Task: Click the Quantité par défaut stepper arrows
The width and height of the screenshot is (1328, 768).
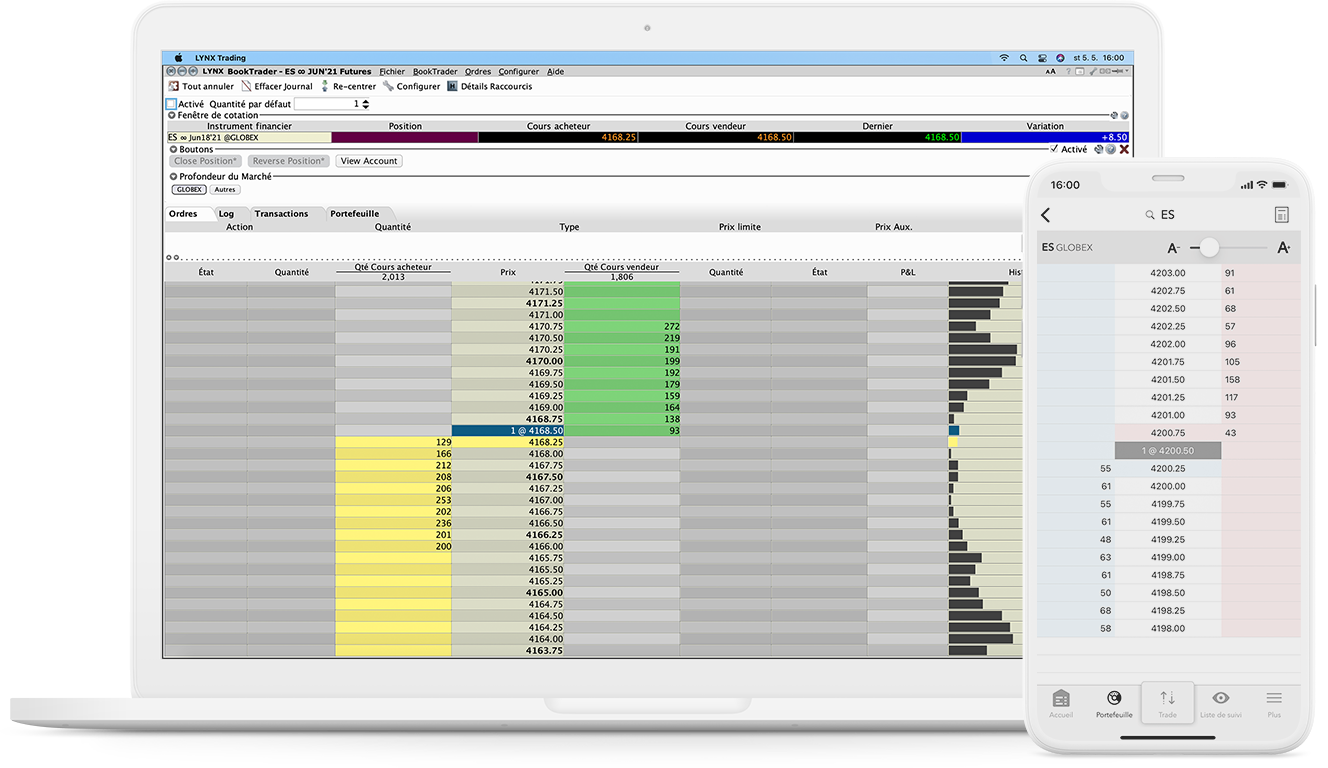Action: (x=365, y=104)
